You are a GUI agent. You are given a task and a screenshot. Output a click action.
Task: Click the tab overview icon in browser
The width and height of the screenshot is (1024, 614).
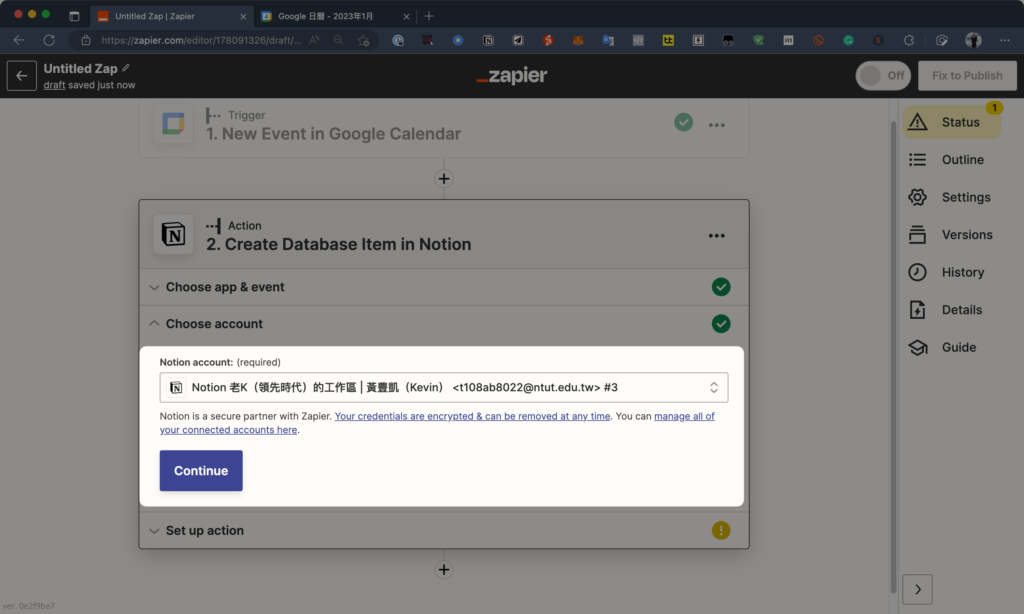pos(74,16)
